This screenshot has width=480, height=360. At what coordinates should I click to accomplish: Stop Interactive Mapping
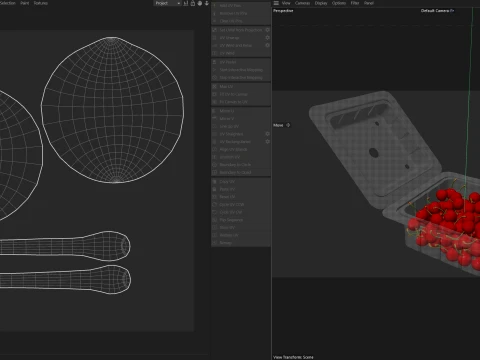click(x=241, y=77)
